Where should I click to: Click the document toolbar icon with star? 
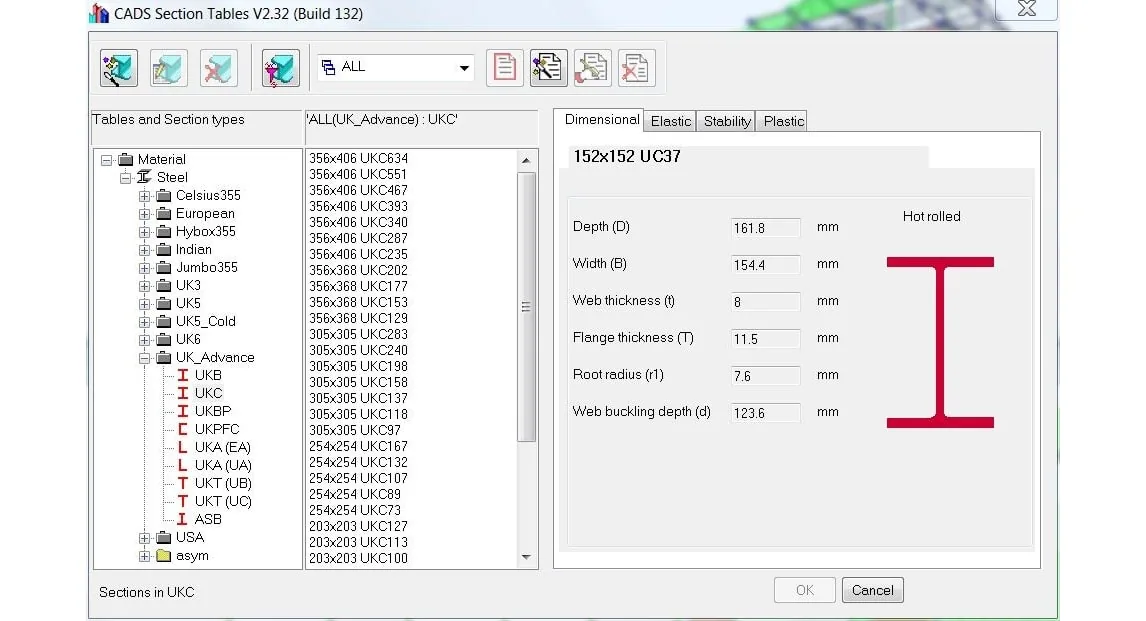549,68
